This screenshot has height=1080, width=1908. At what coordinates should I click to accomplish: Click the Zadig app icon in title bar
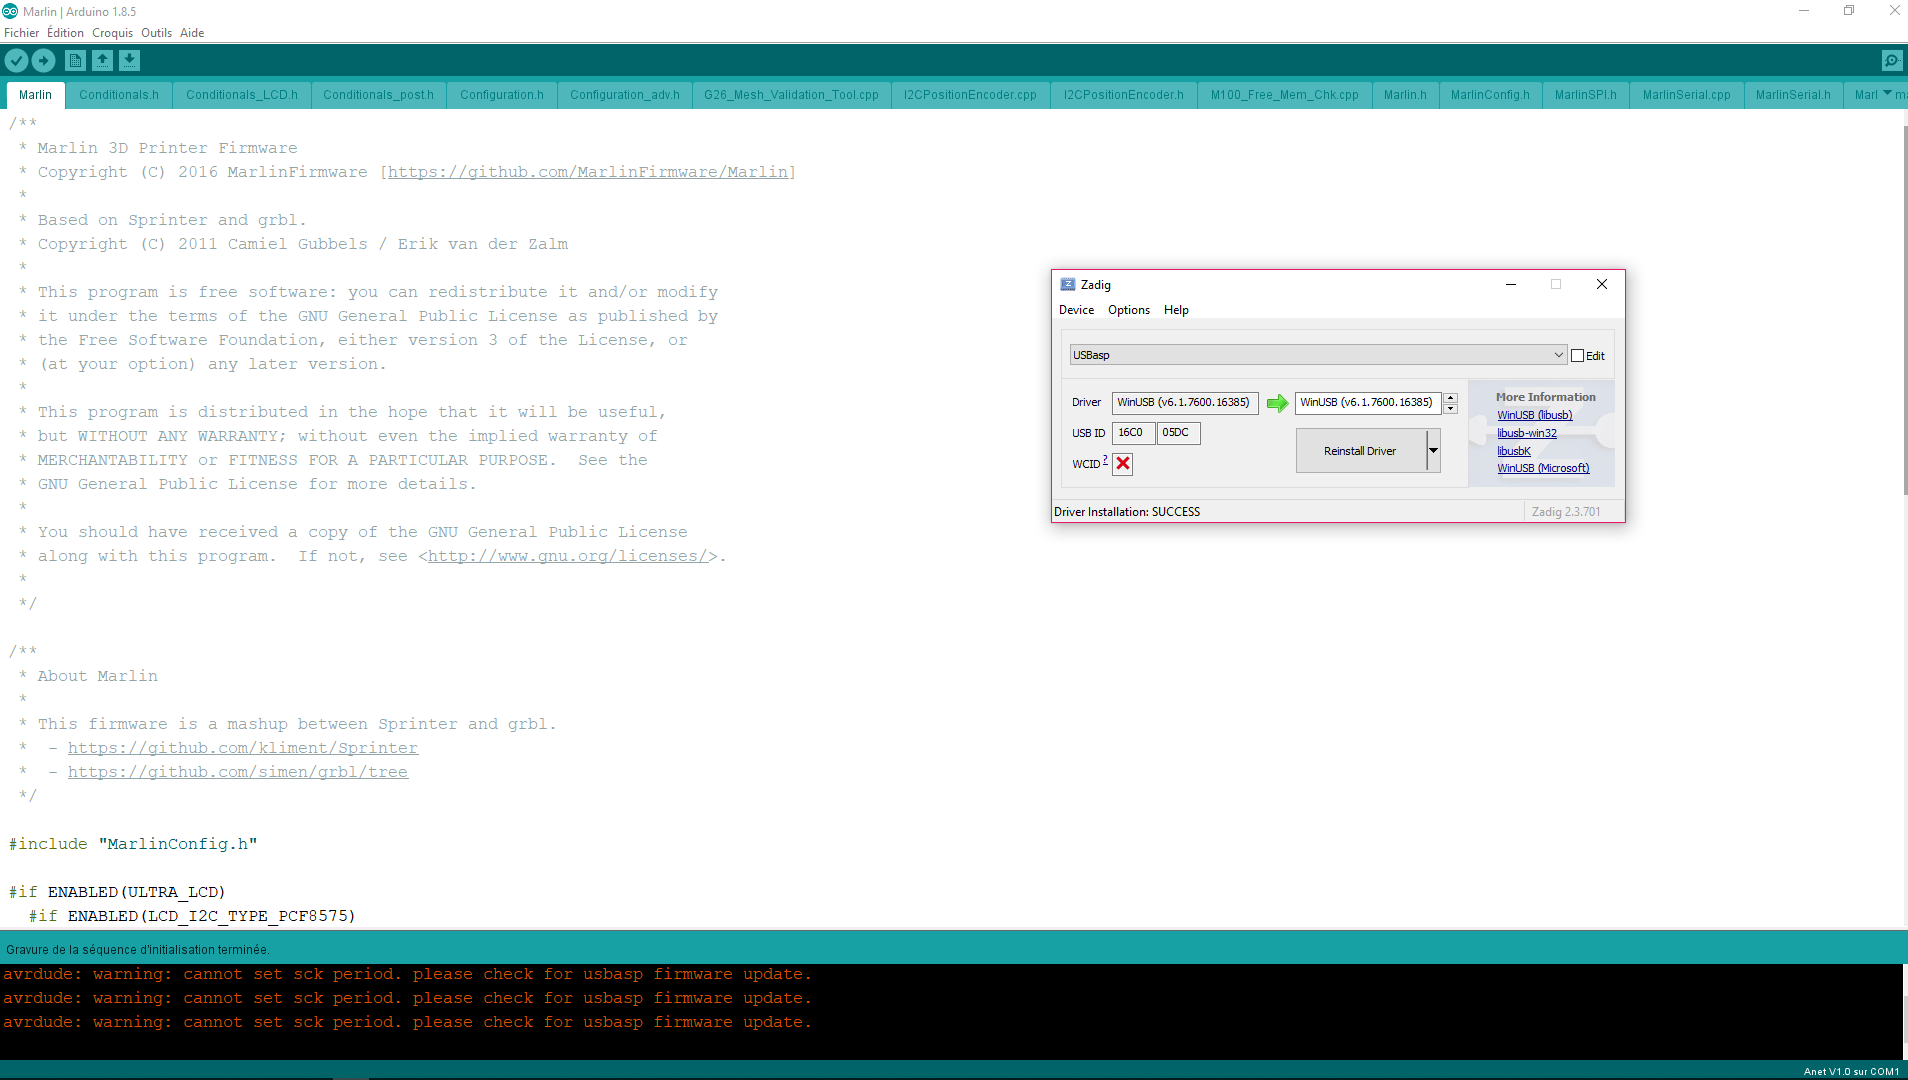1067,285
